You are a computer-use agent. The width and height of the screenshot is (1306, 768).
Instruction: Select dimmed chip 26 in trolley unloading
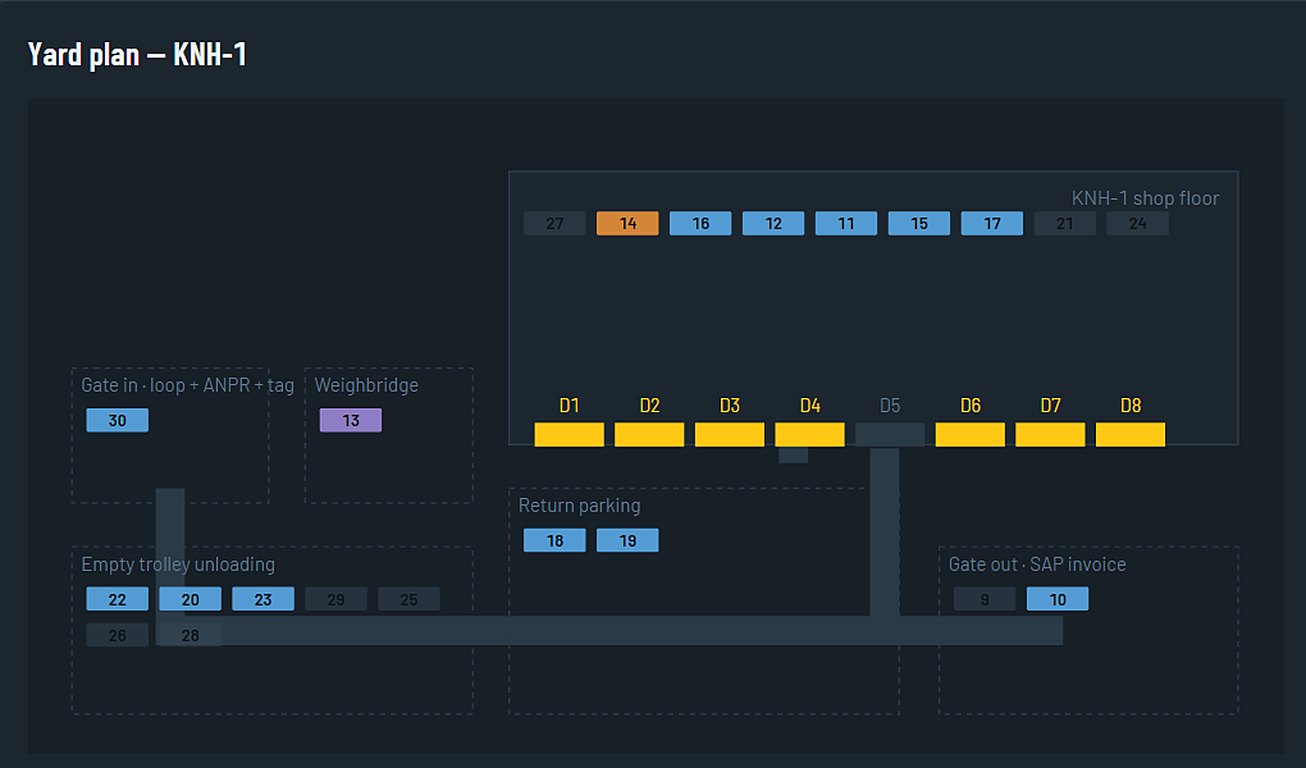118,635
